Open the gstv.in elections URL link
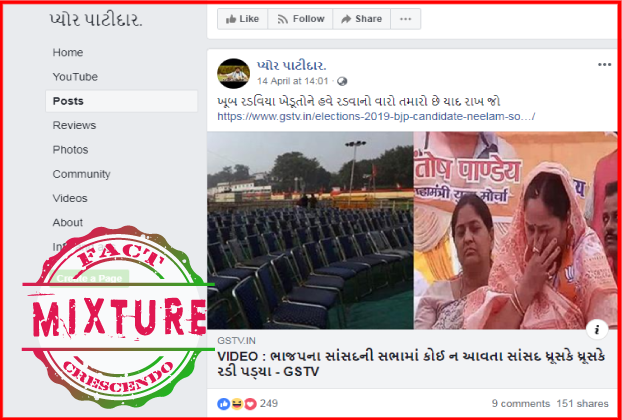This screenshot has width=622, height=420. coord(376,117)
